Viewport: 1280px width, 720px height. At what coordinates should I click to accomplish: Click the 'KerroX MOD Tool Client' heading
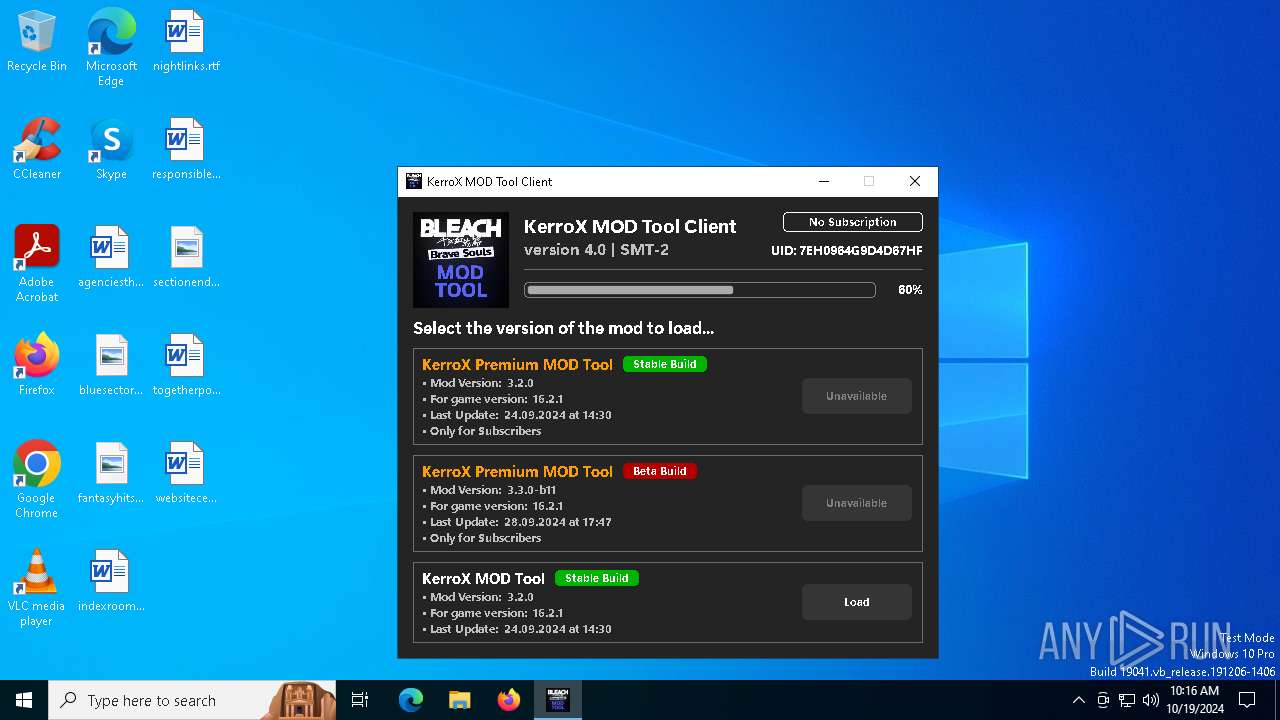[x=630, y=226]
